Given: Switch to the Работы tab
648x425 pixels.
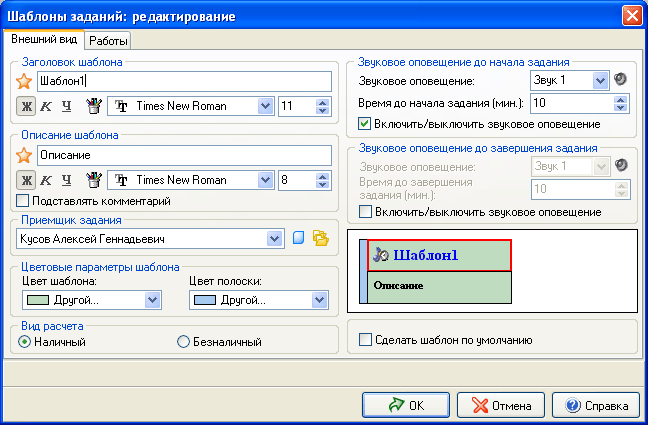Looking at the screenshot, I should click(x=108, y=40).
